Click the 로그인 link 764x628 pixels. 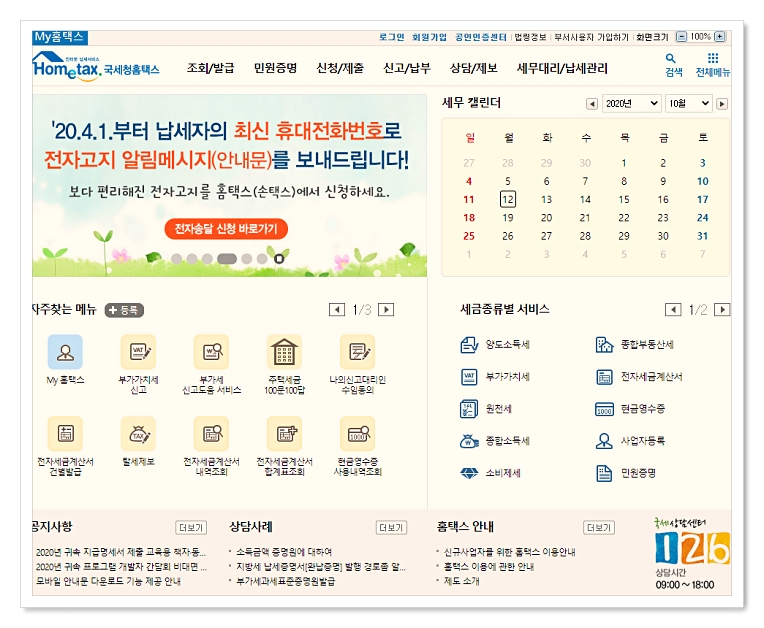pyautogui.click(x=392, y=37)
